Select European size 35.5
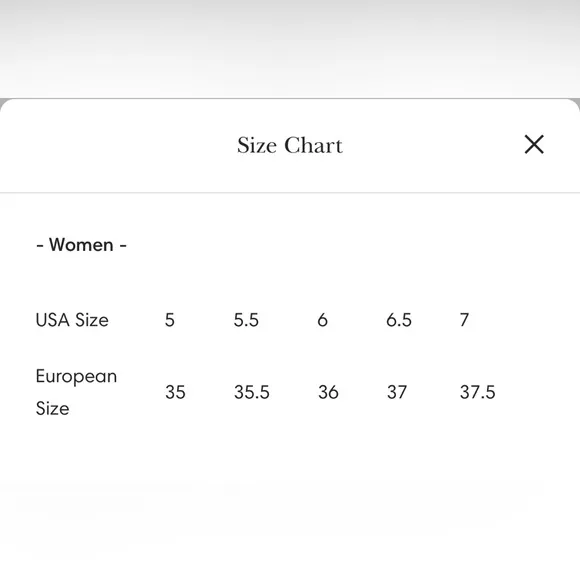 (252, 392)
